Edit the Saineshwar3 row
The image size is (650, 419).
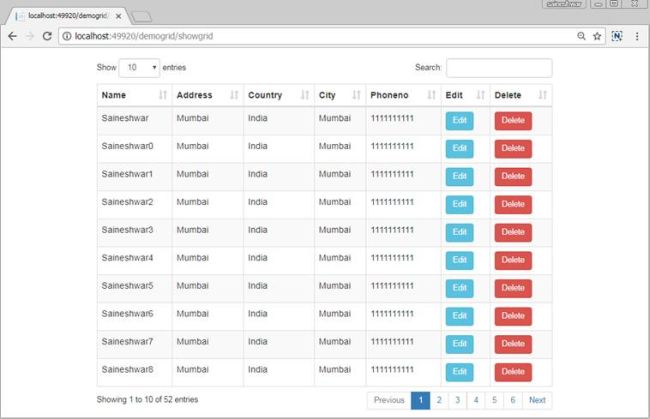[459, 233]
